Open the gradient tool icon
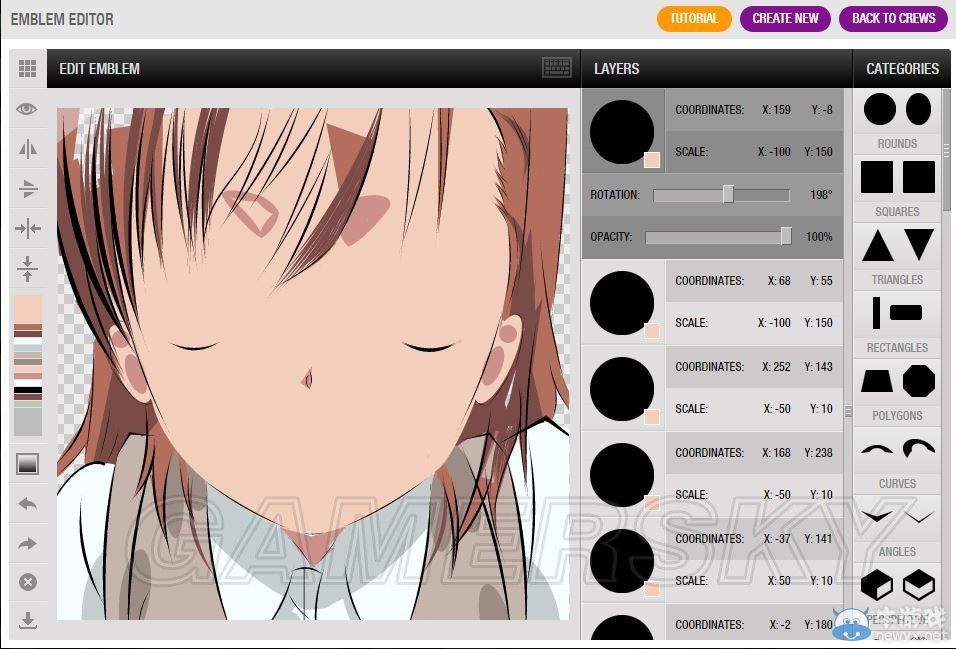Viewport: 956px width, 649px height. [x=27, y=464]
